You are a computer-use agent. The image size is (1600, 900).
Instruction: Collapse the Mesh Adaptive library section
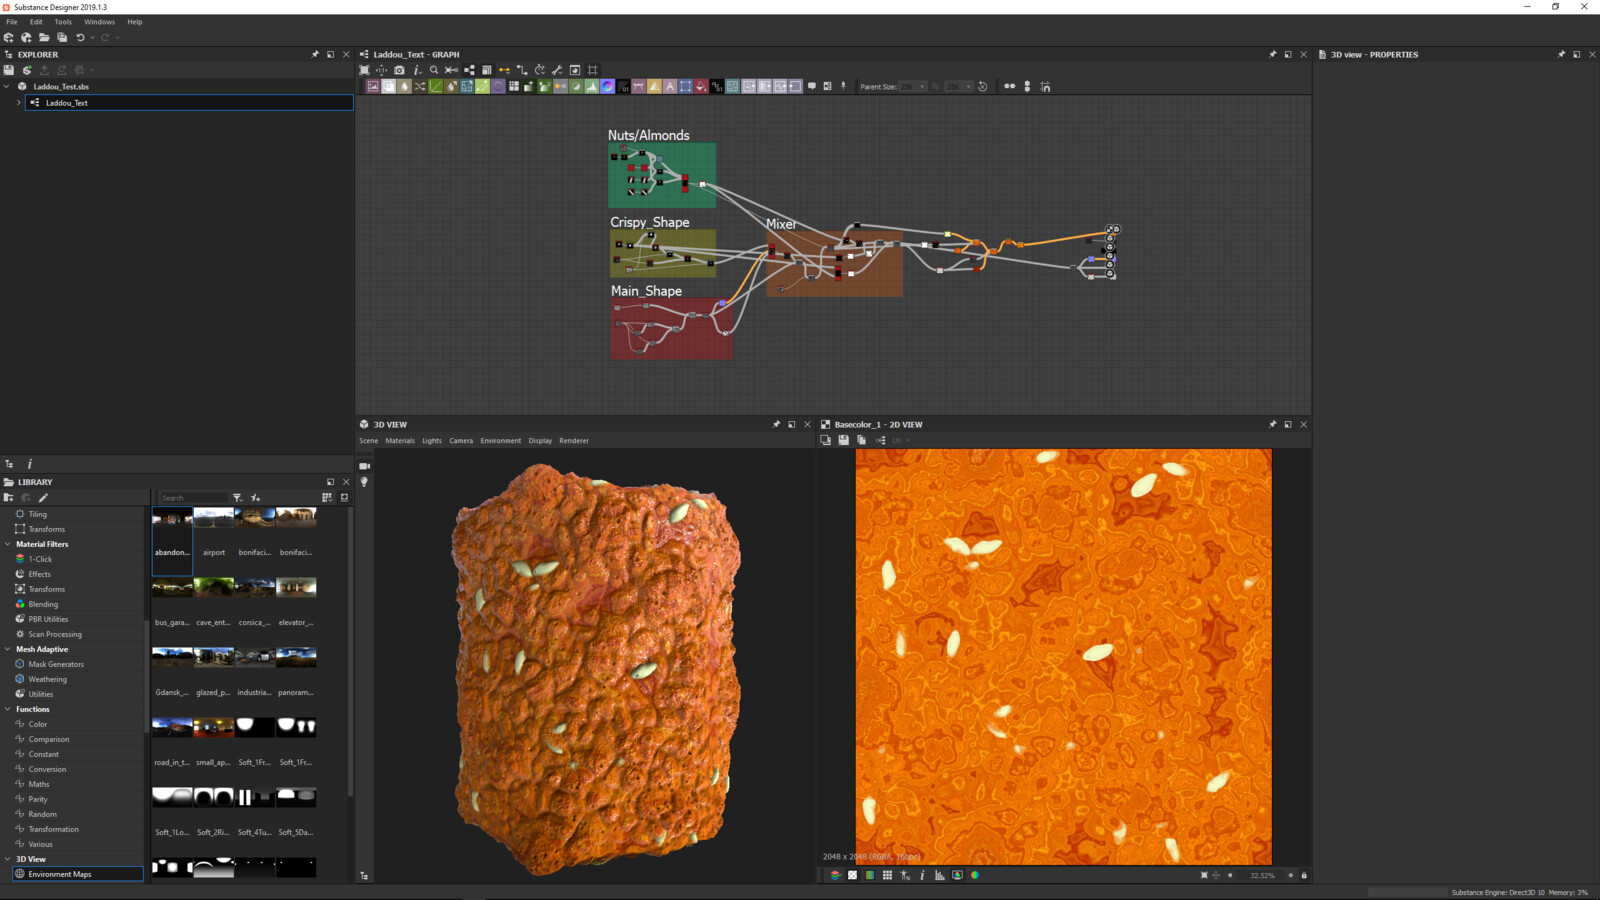[x=8, y=649]
